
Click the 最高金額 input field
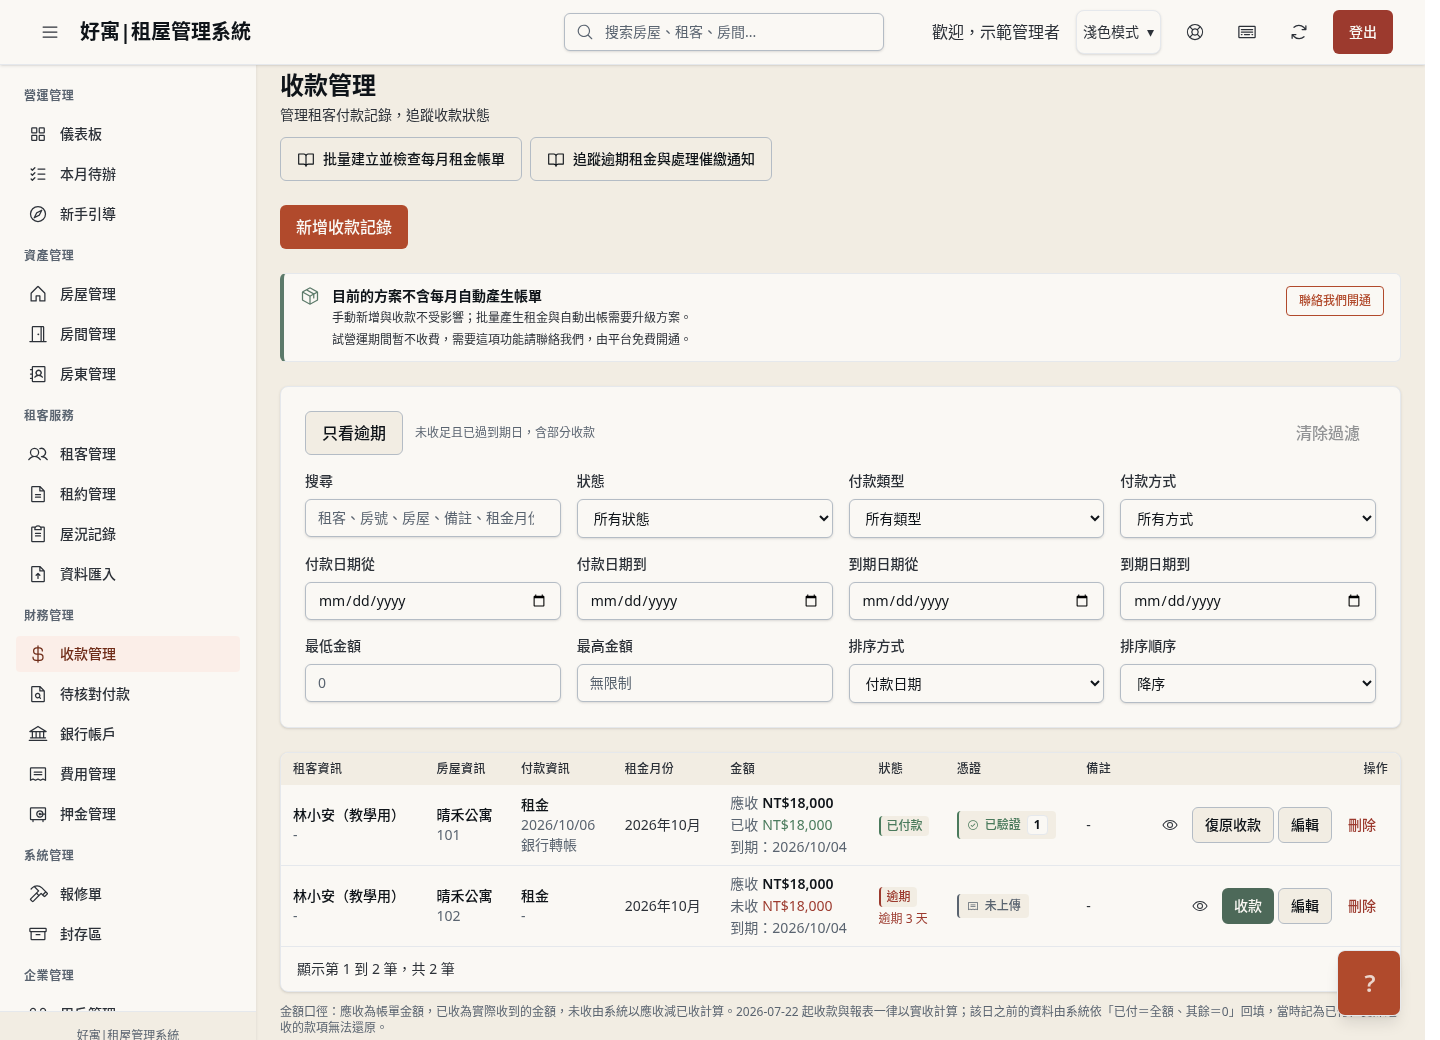pyautogui.click(x=705, y=683)
